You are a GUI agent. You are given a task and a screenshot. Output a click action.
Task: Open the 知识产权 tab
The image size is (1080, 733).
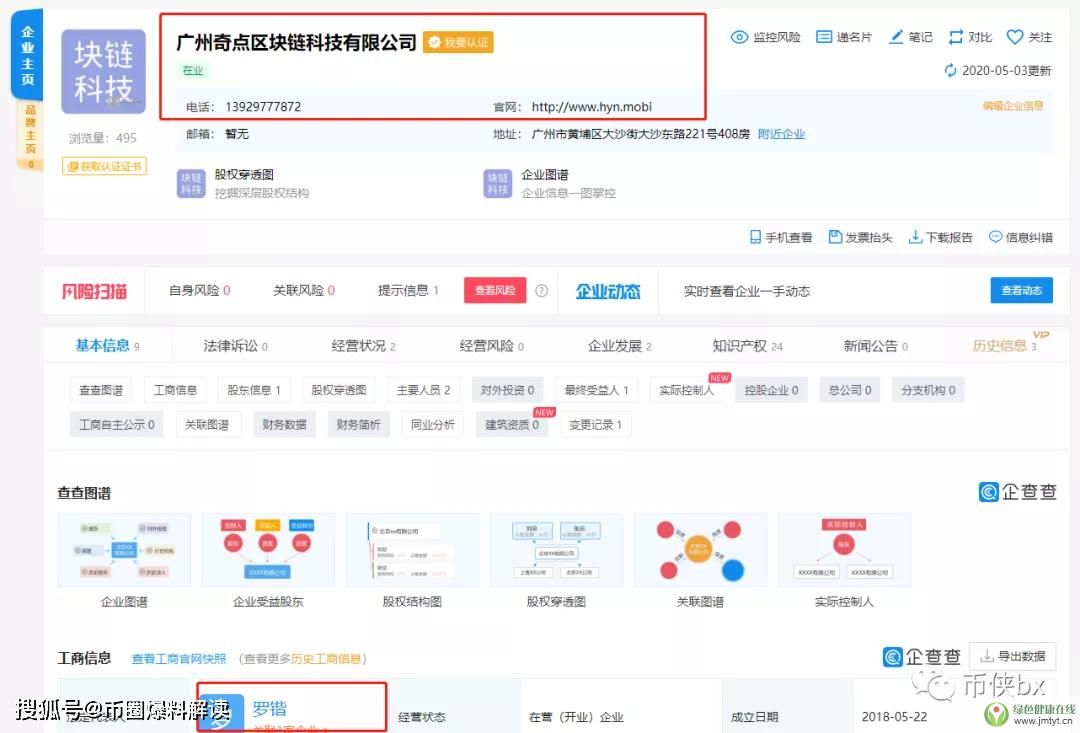point(747,346)
